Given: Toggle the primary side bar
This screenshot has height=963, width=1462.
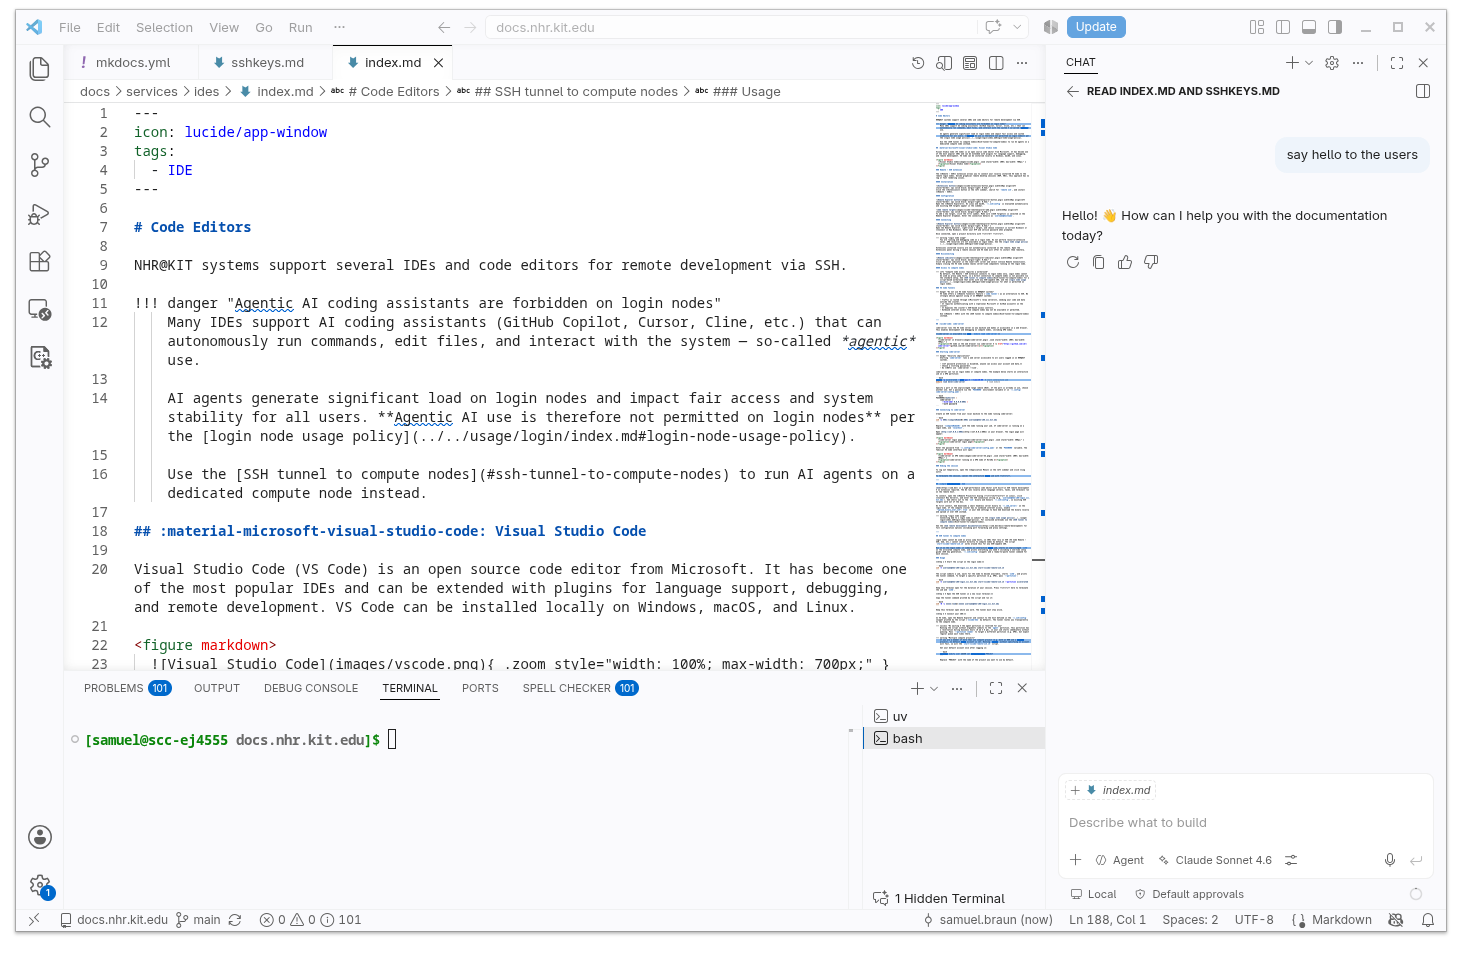Looking at the screenshot, I should [1283, 27].
